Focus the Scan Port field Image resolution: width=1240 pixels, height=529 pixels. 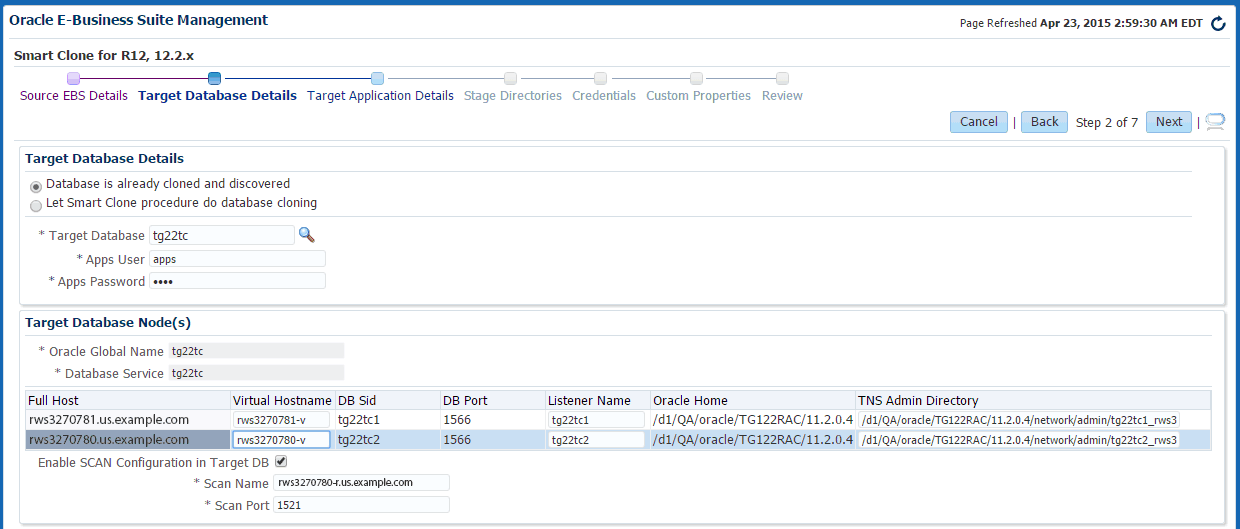[x=361, y=505]
